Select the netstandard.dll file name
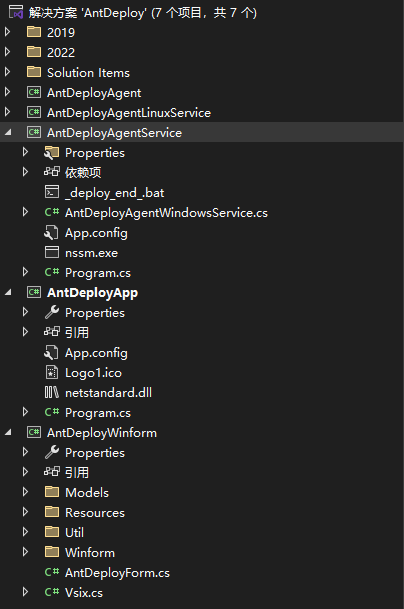Screen dimensions: 404x609 108,393
